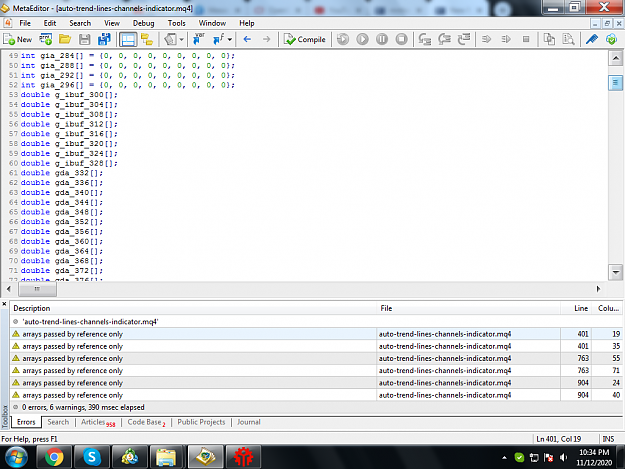
Task: Toggle the Navigator panel toolbar icon
Action: 147,39
